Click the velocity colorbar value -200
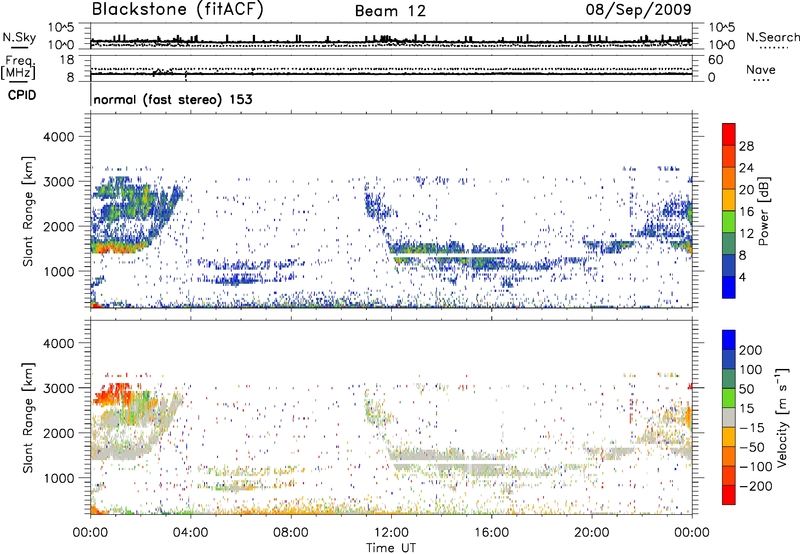The width and height of the screenshot is (800, 554). tap(756, 486)
